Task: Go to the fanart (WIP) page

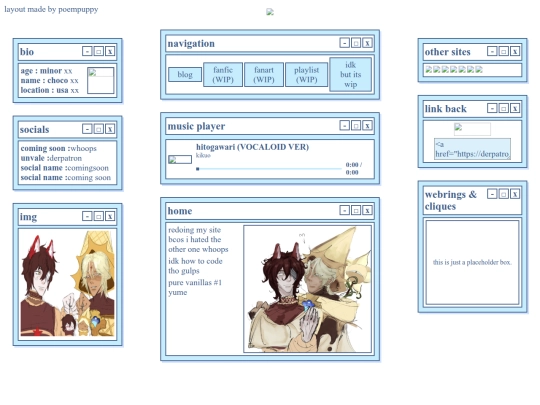Action: [264, 74]
